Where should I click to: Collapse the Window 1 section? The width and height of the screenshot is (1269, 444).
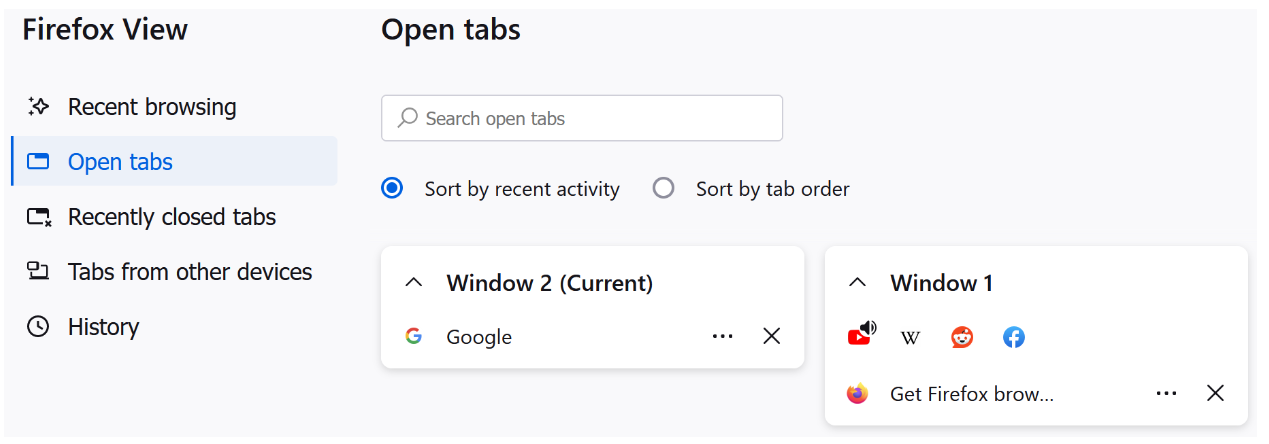857,283
